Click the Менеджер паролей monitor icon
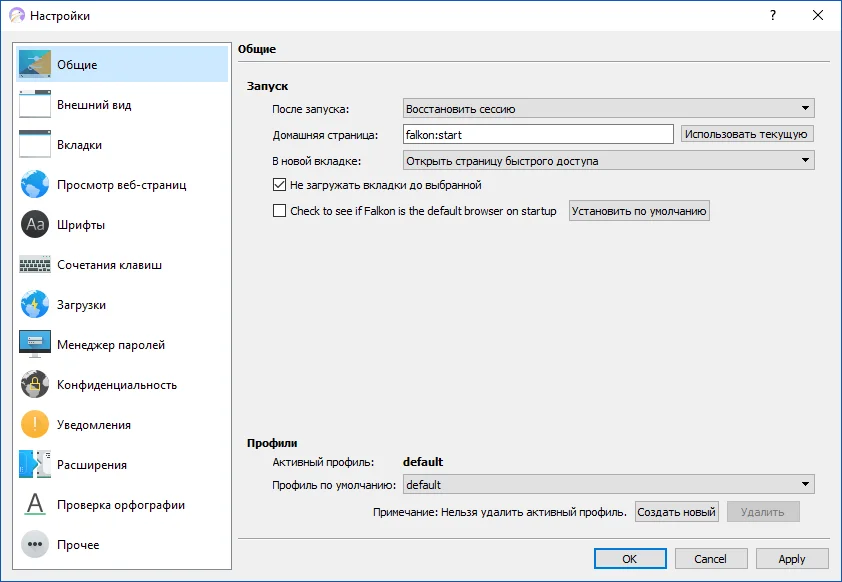Image resolution: width=842 pixels, height=582 pixels. point(35,345)
